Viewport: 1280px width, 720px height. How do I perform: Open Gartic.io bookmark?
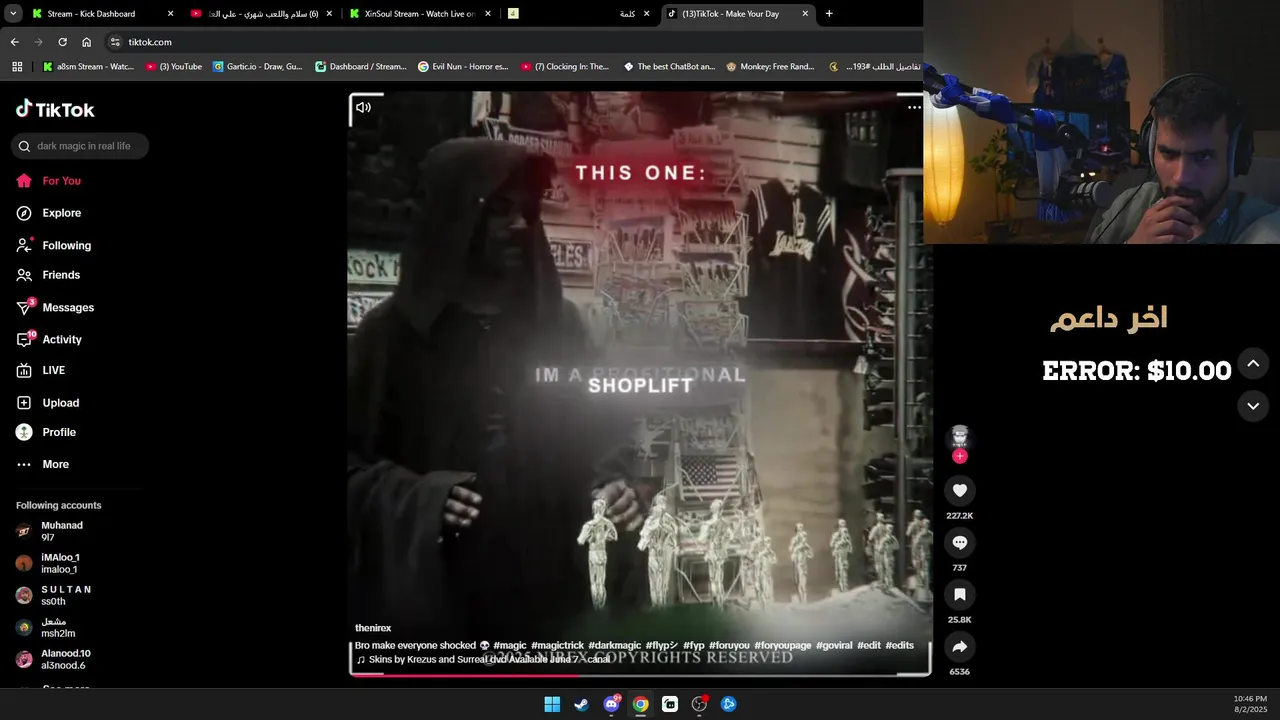click(257, 67)
